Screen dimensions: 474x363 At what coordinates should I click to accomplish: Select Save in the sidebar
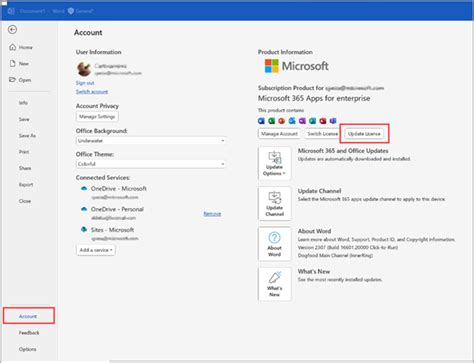pos(24,119)
